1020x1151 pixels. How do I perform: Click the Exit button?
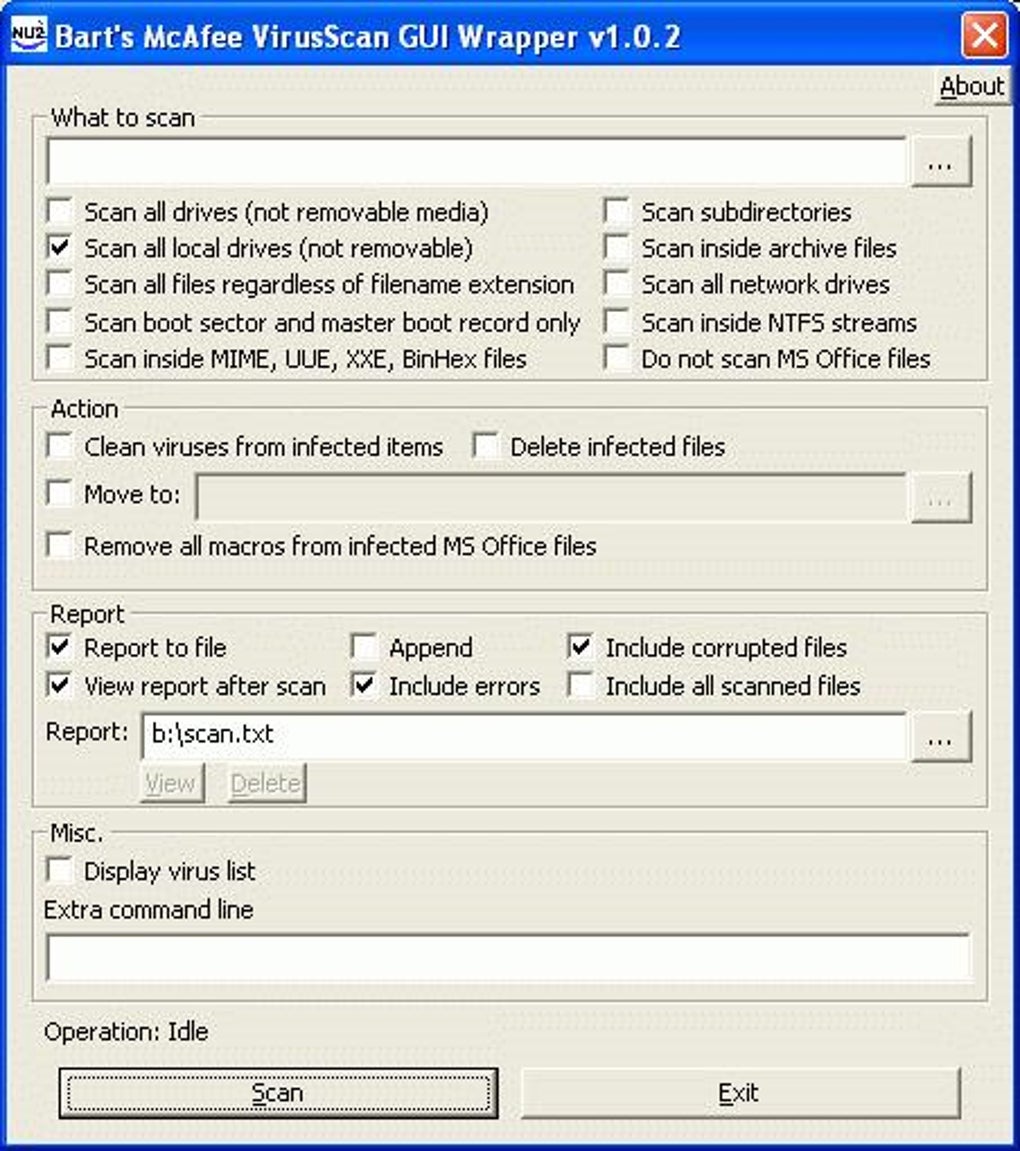click(x=740, y=1093)
